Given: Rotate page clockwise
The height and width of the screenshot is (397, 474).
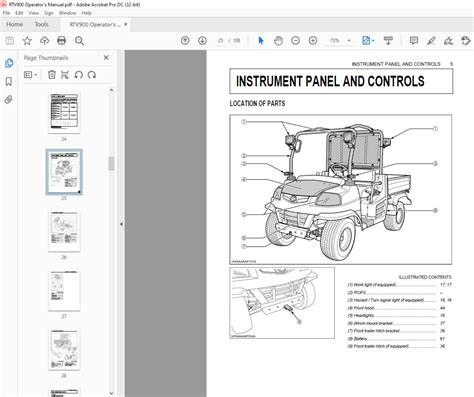Looking at the screenshot, I should pos(92,75).
